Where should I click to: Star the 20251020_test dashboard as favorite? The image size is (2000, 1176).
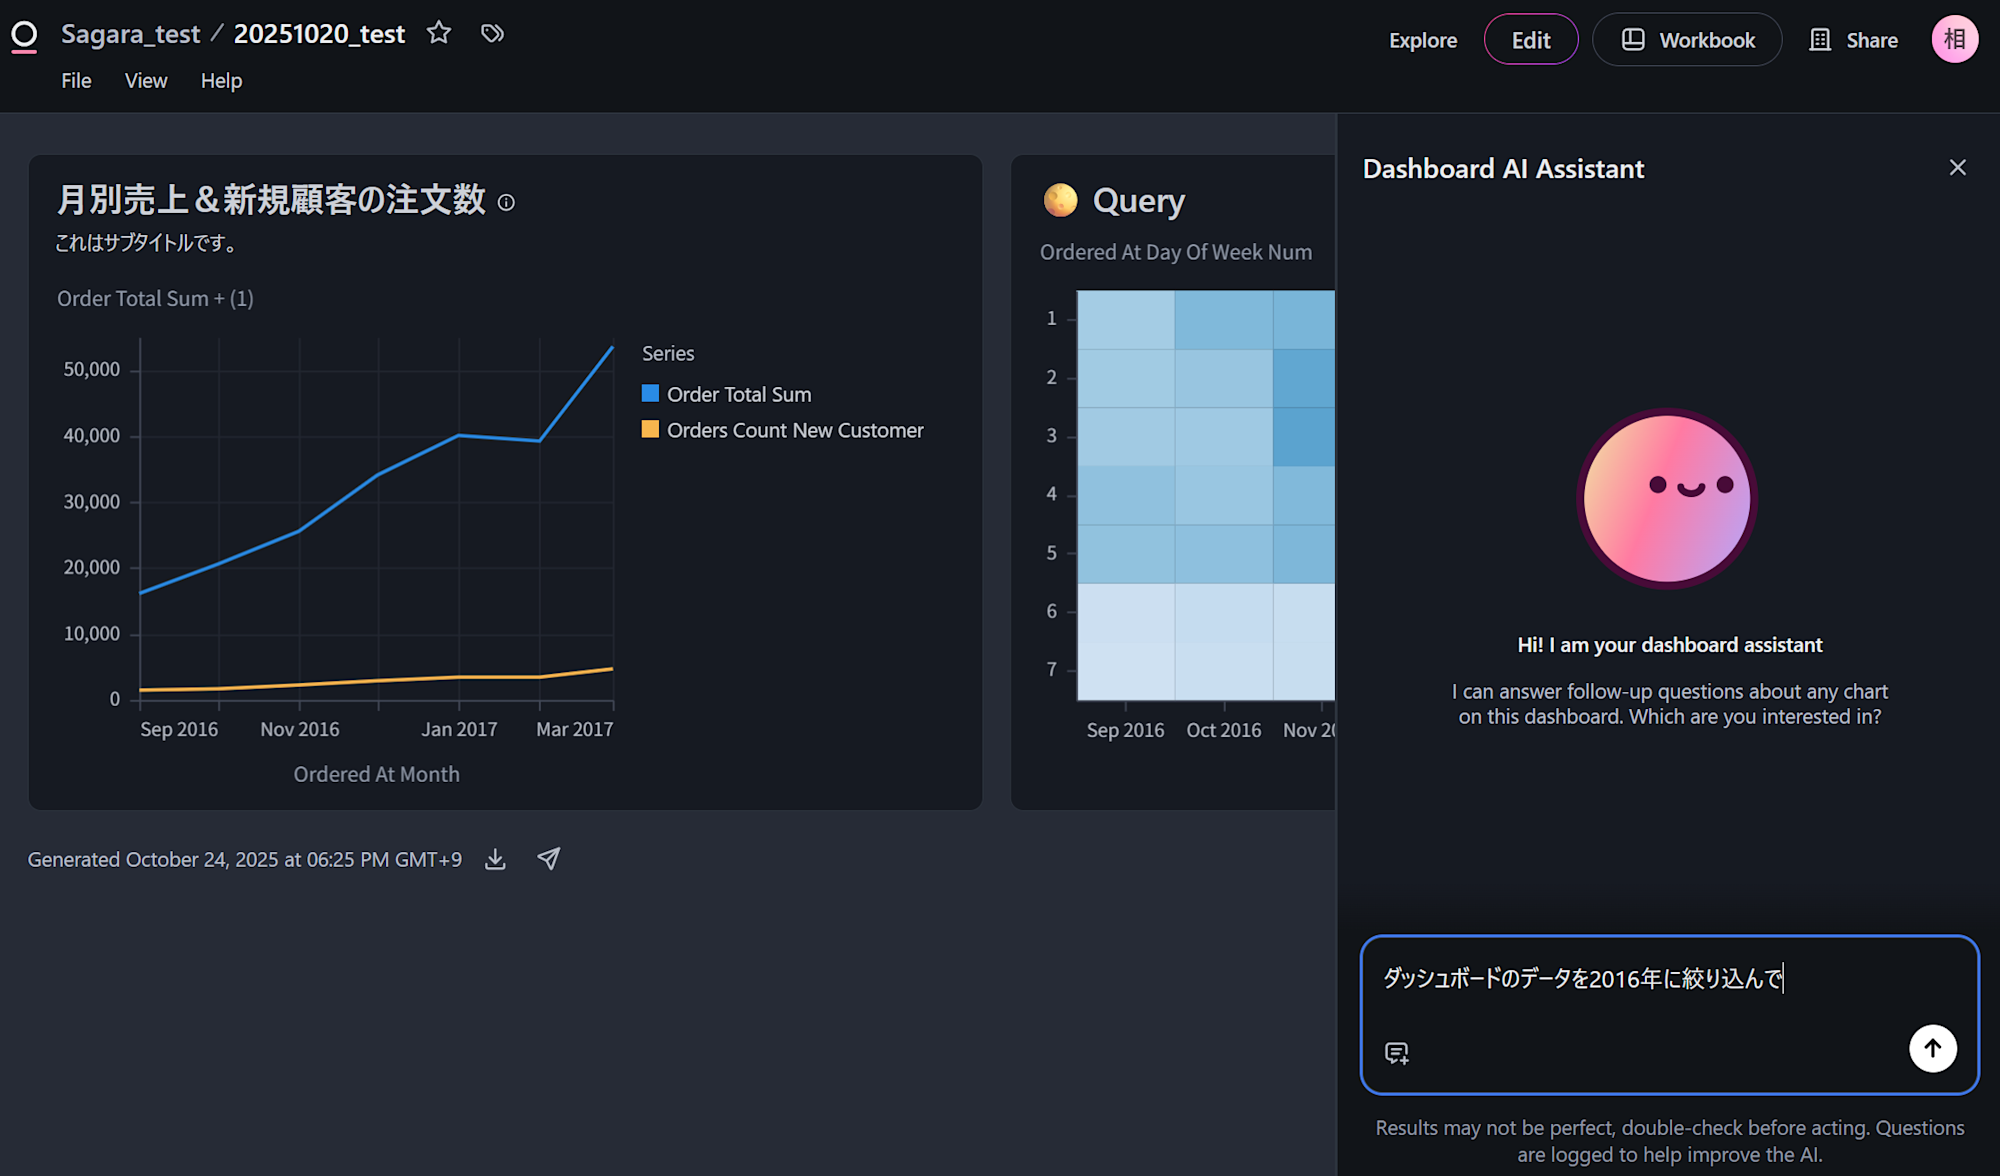(x=439, y=33)
